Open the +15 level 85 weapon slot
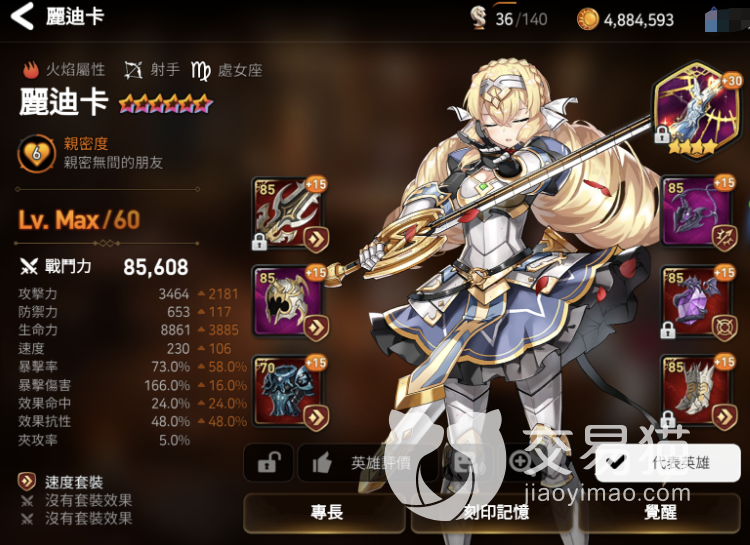The image size is (750, 545). click(x=289, y=214)
